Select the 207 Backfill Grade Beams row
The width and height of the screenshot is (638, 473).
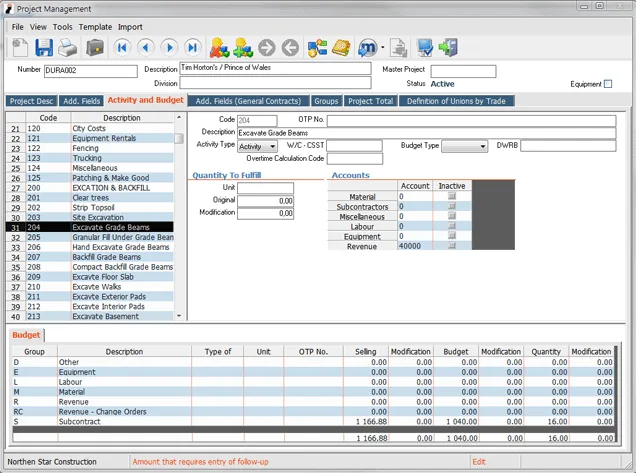pos(90,257)
